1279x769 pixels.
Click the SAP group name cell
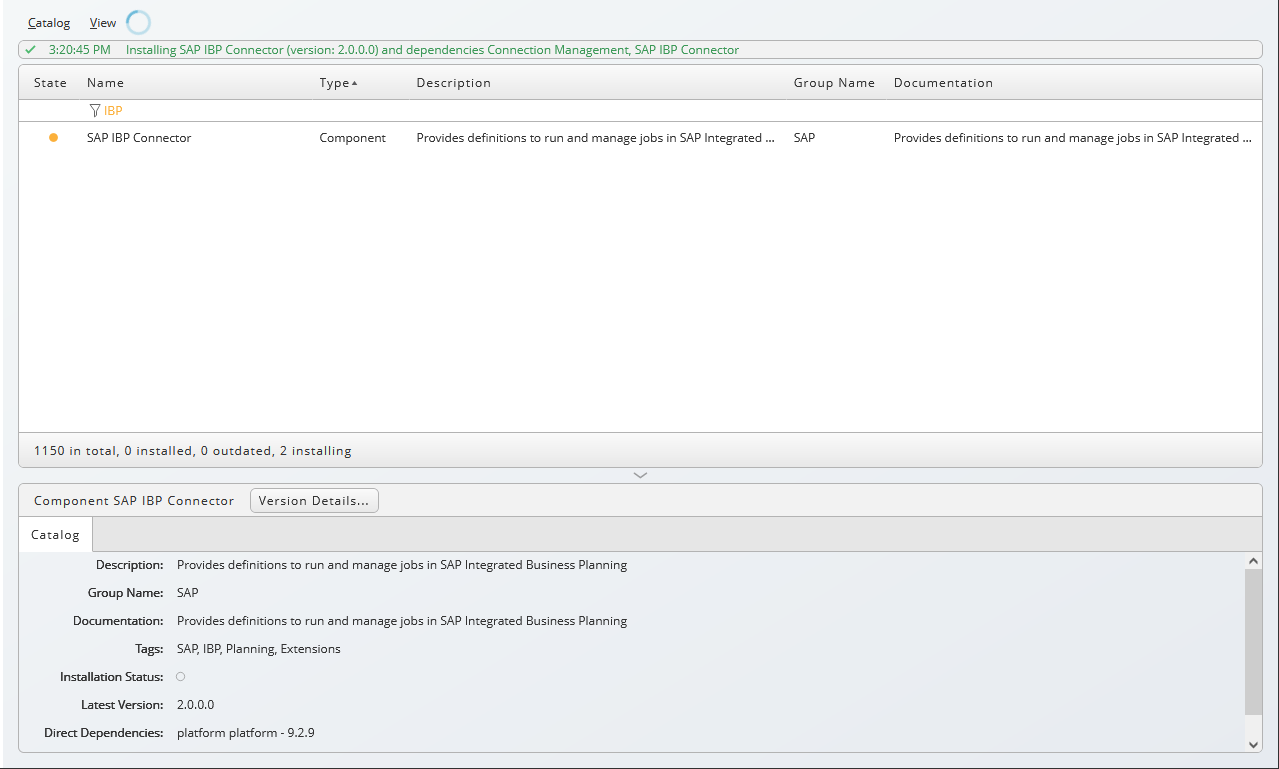coord(804,138)
